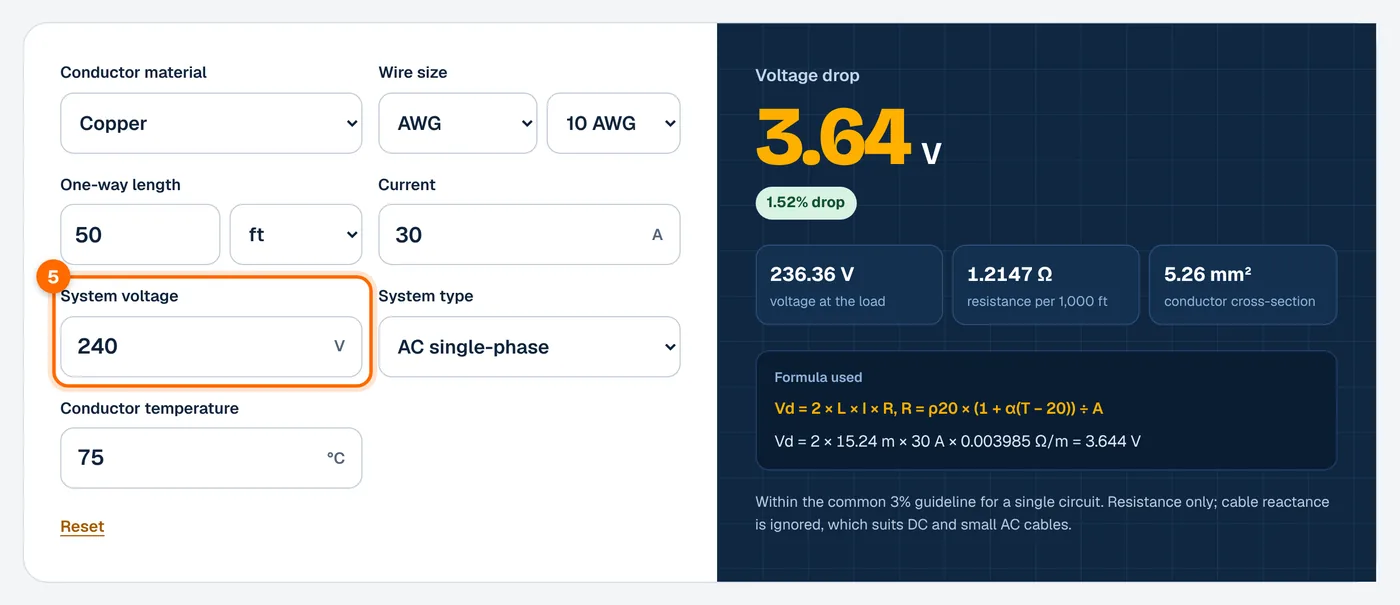Click the Current label
This screenshot has width=1400, height=605.
click(407, 184)
